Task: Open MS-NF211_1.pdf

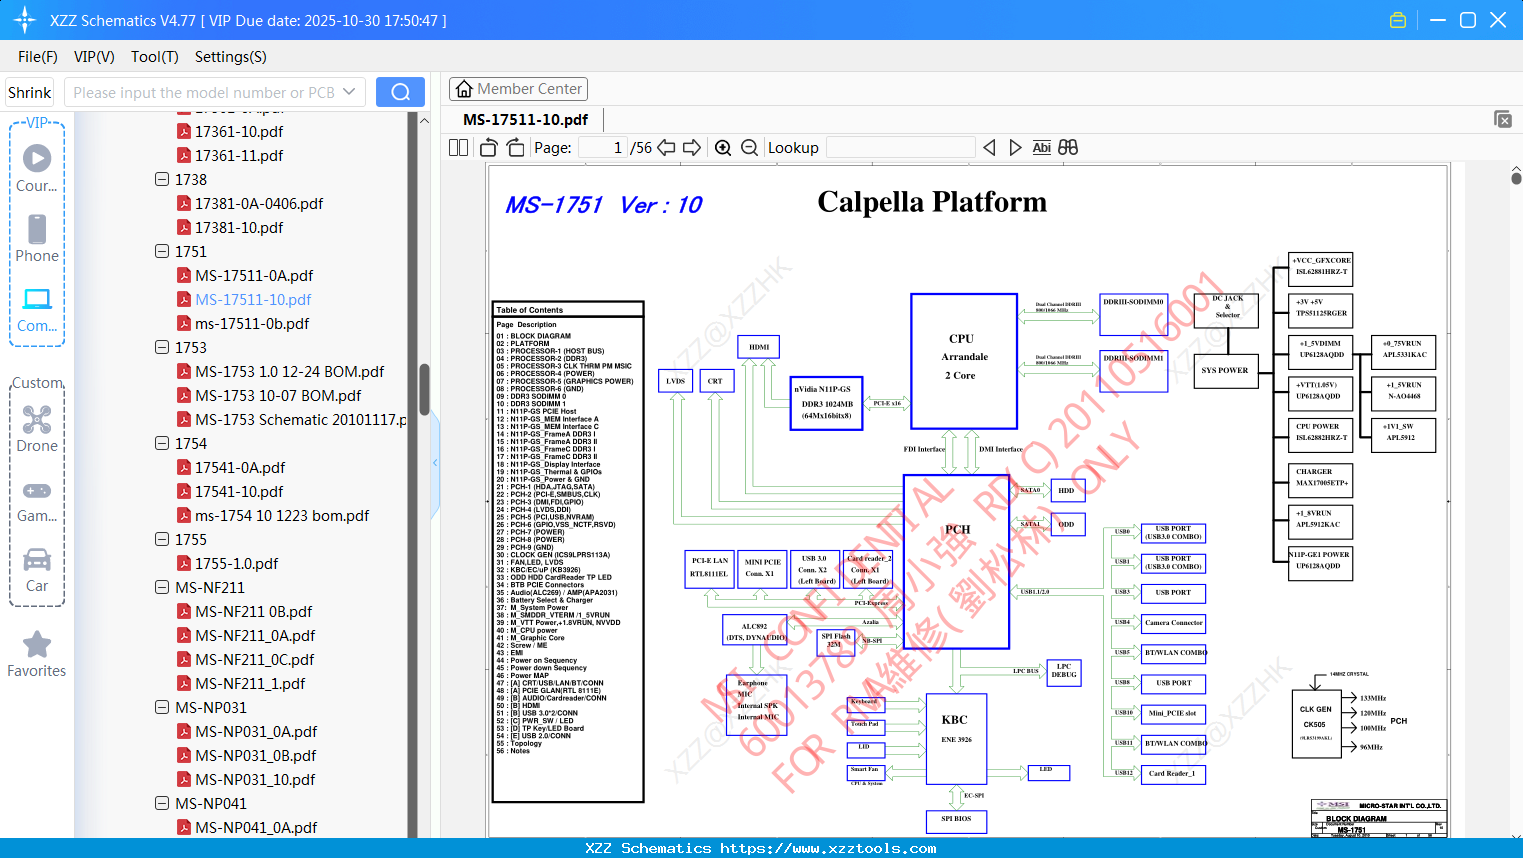Action: (250, 683)
